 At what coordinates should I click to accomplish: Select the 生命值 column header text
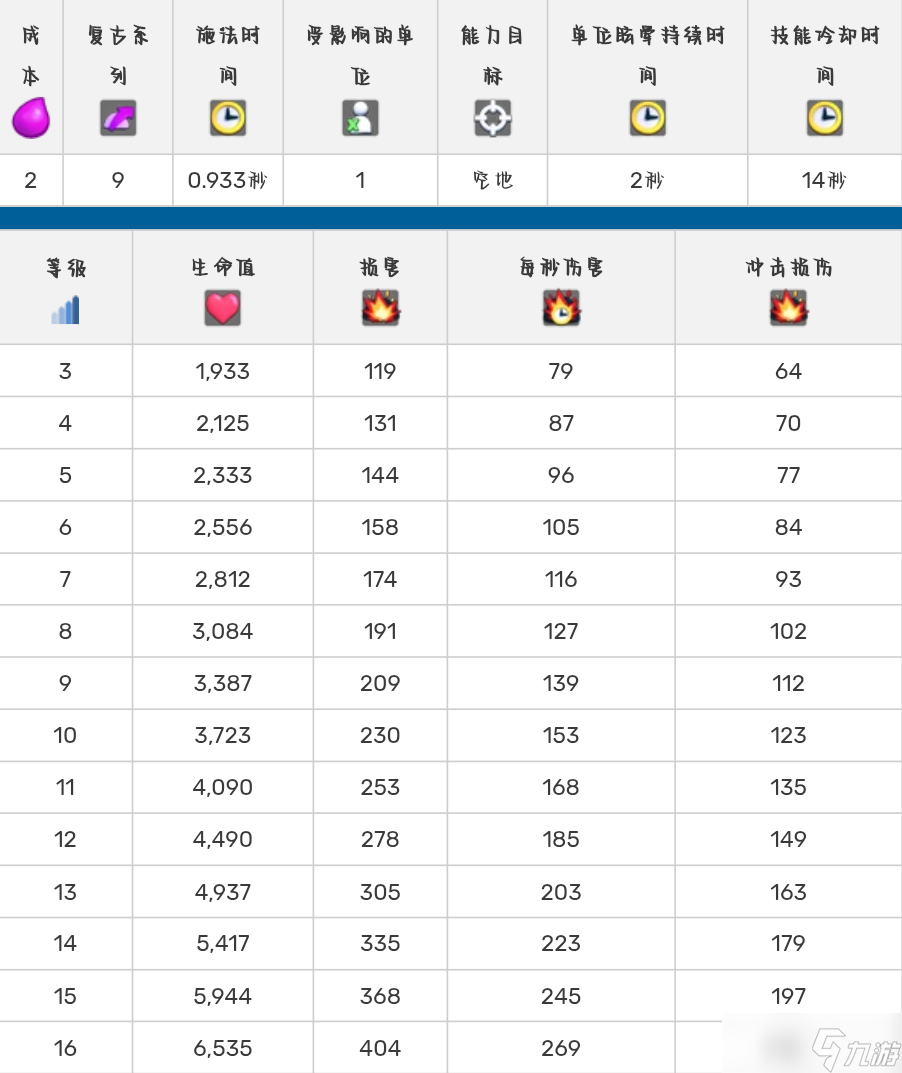tap(222, 268)
